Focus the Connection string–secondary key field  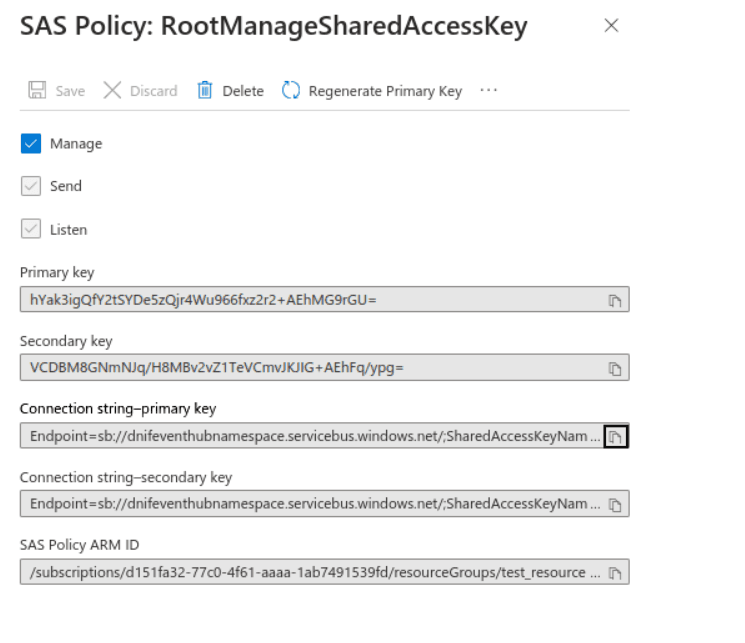click(x=325, y=504)
